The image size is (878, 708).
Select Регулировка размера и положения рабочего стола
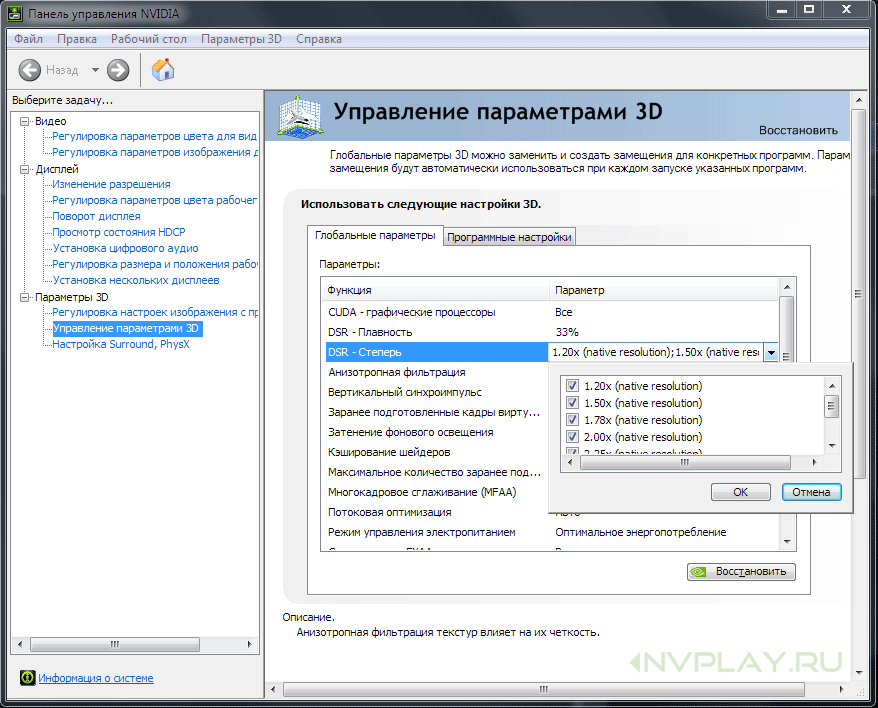[x=155, y=264]
